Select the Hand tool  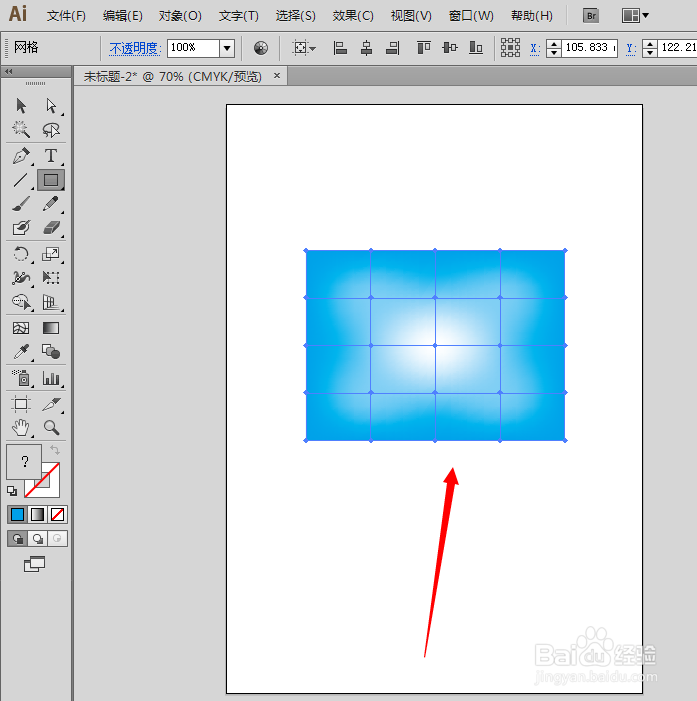[x=21, y=428]
